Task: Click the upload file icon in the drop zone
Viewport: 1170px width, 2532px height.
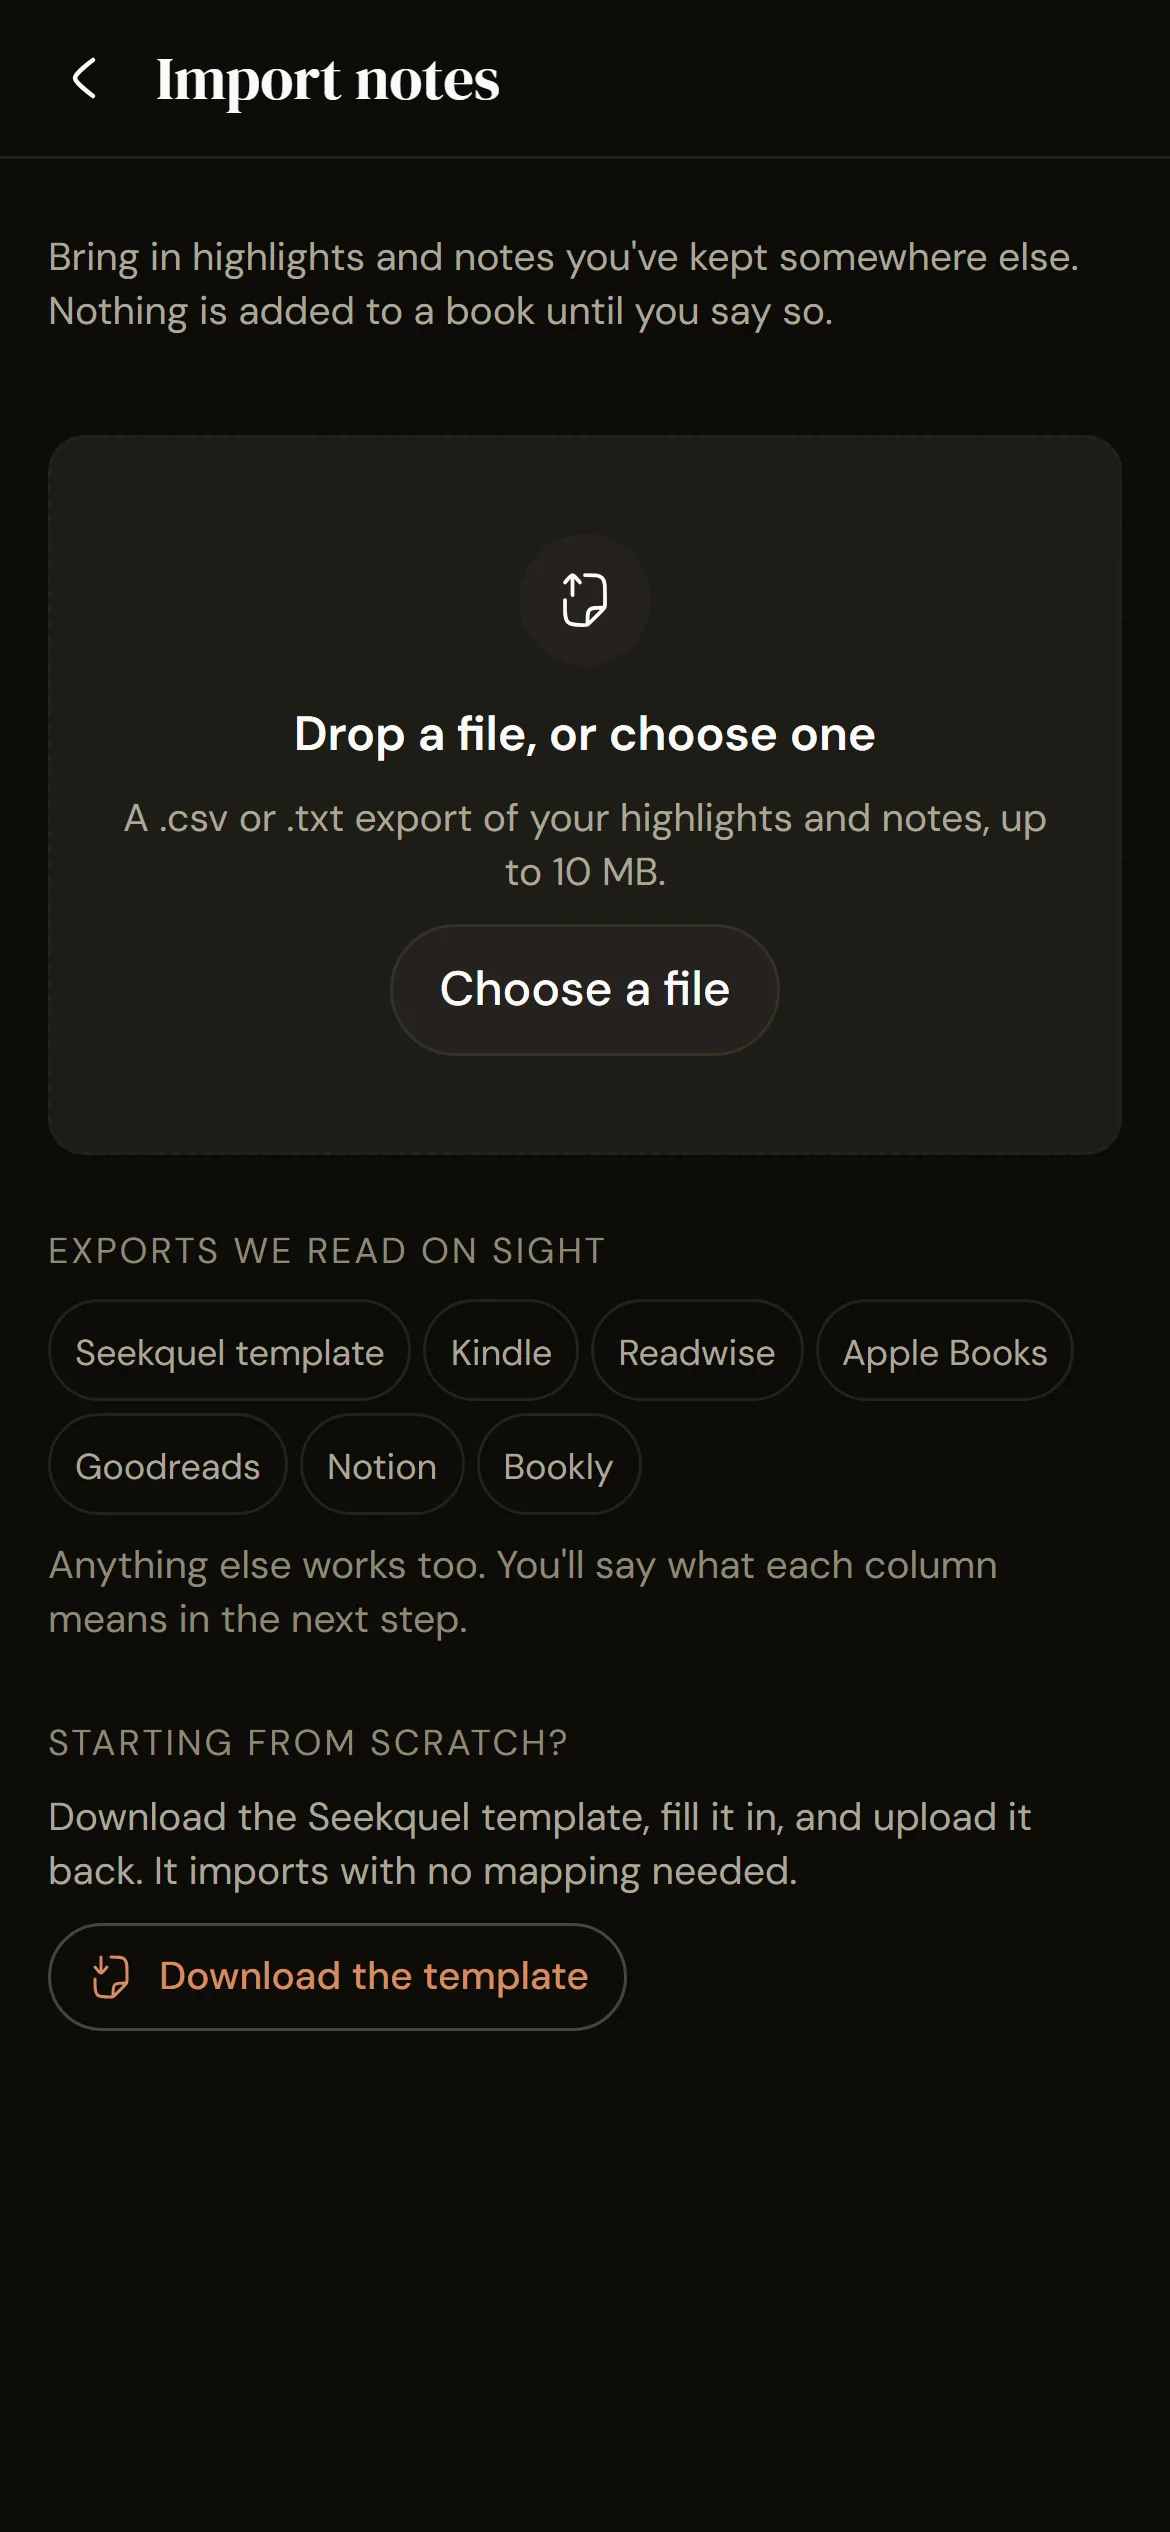Action: [x=585, y=600]
